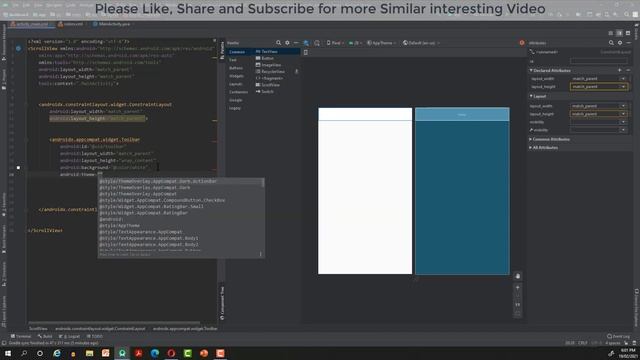Minimize the Attributes panel
The height and width of the screenshot is (360, 640).
(x=629, y=43)
